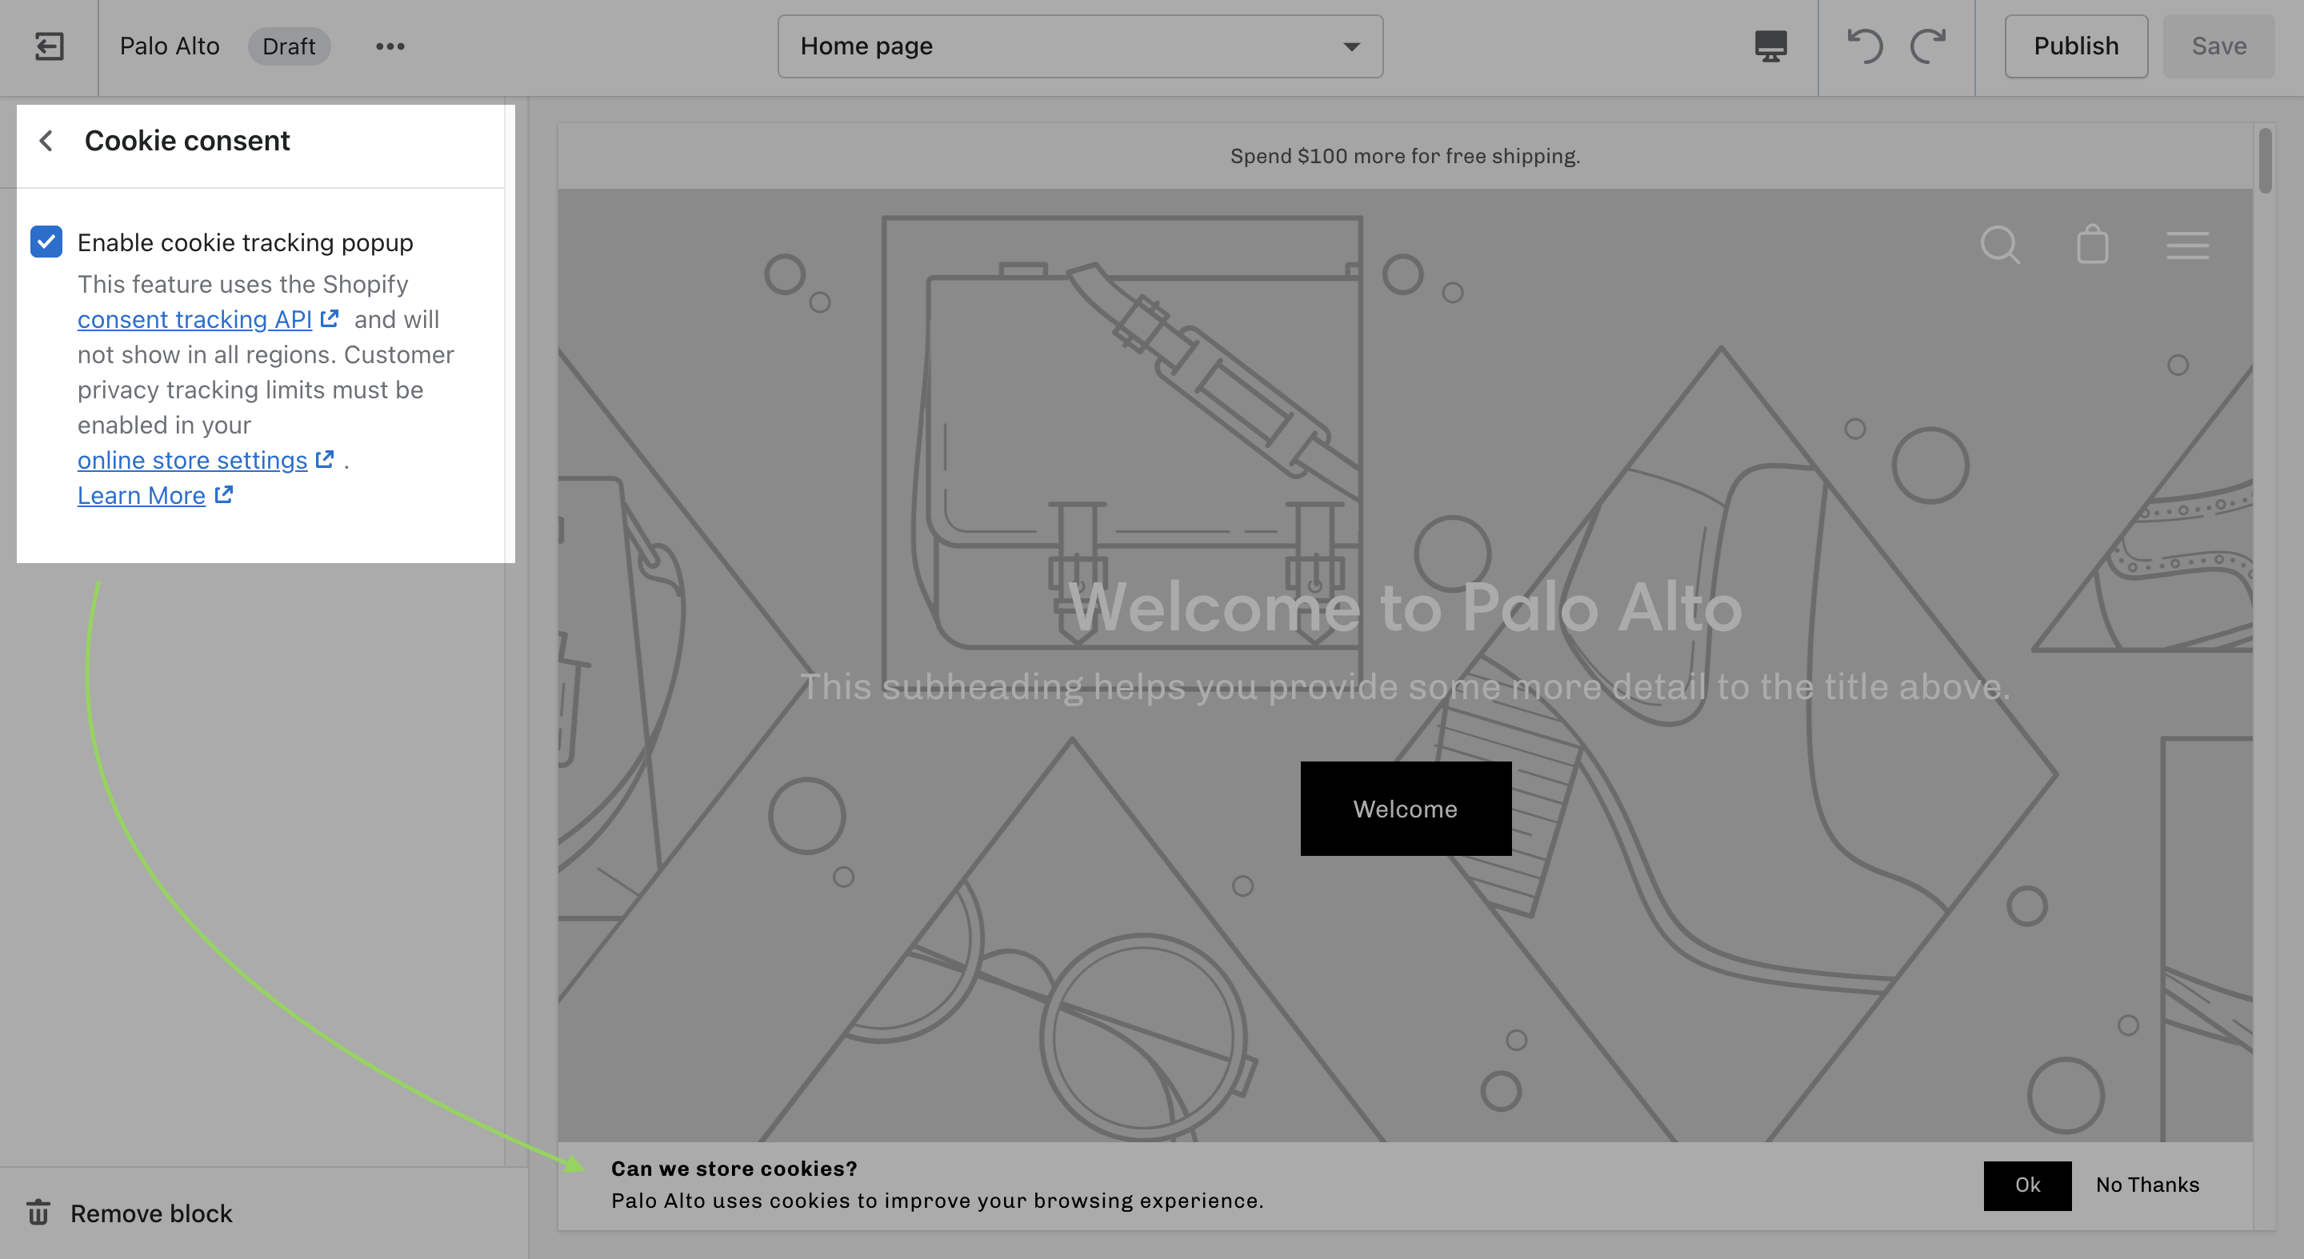Follow the Learn More link
This screenshot has height=1259, width=2304.
(141, 495)
